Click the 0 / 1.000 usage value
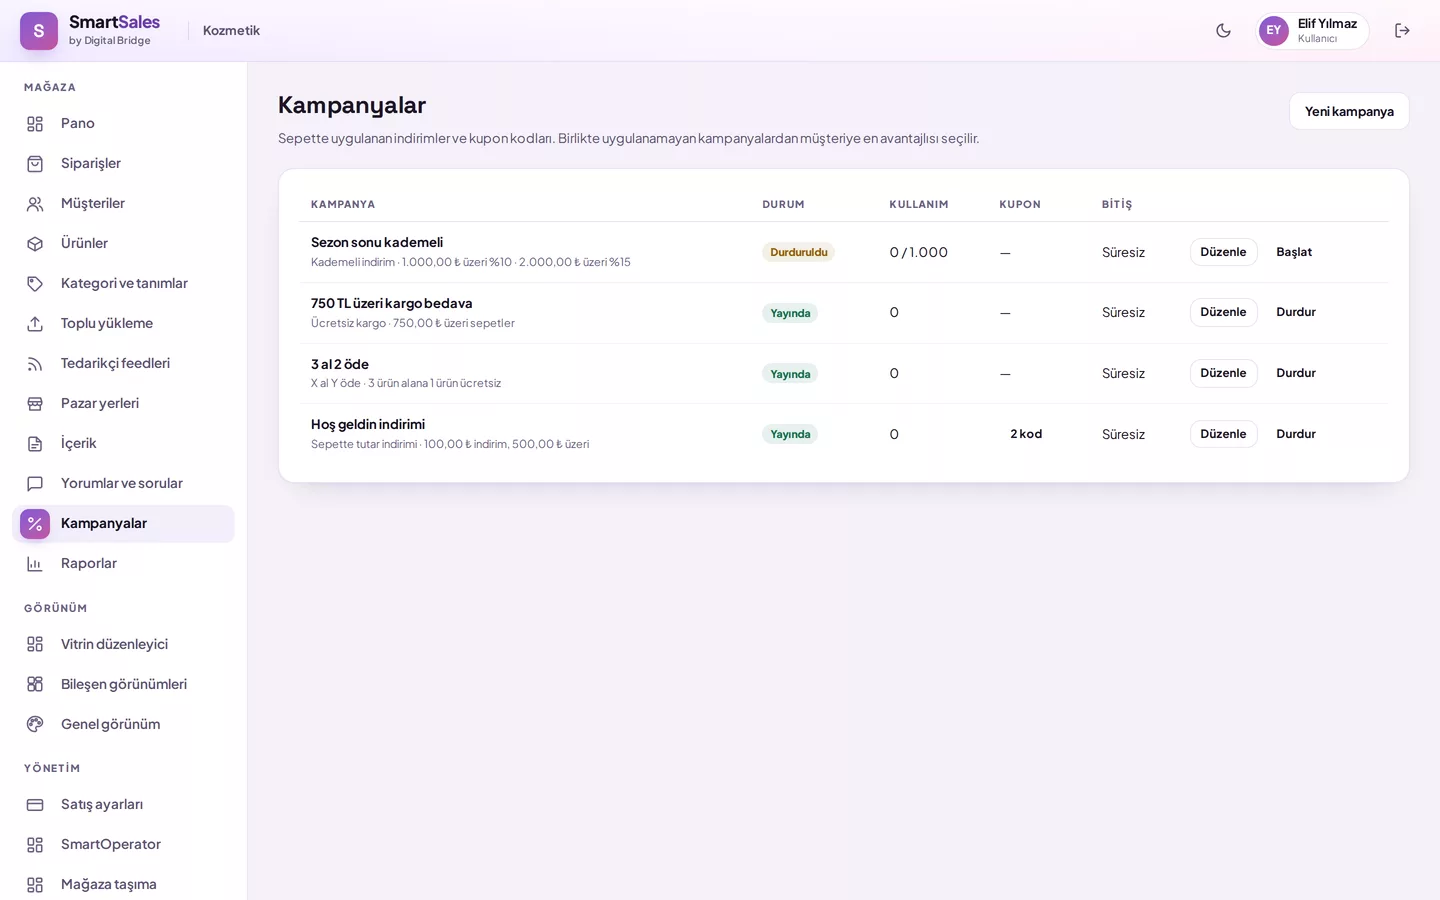The width and height of the screenshot is (1440, 900). pos(918,252)
